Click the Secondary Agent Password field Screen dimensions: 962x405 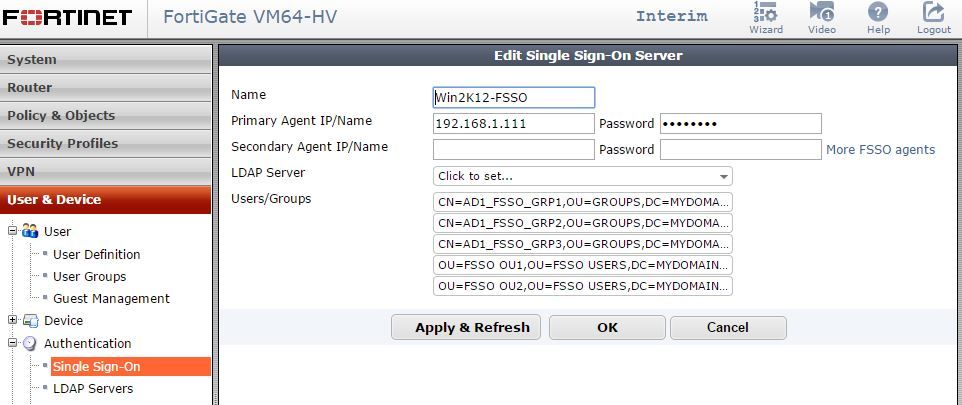coord(740,150)
